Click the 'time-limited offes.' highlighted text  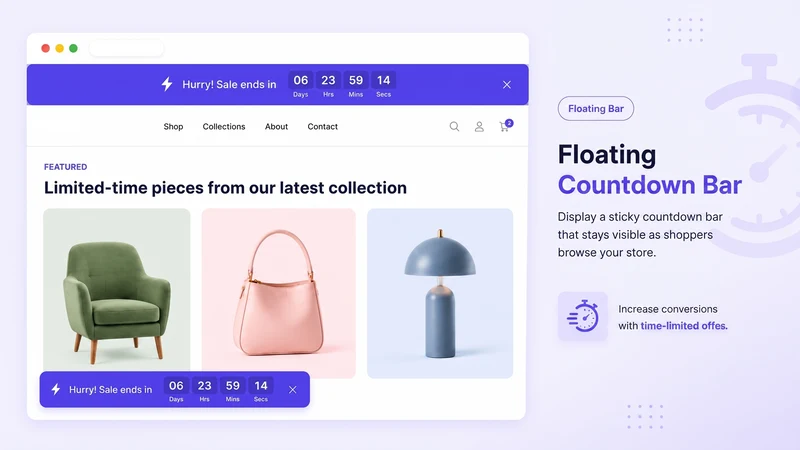coord(684,326)
